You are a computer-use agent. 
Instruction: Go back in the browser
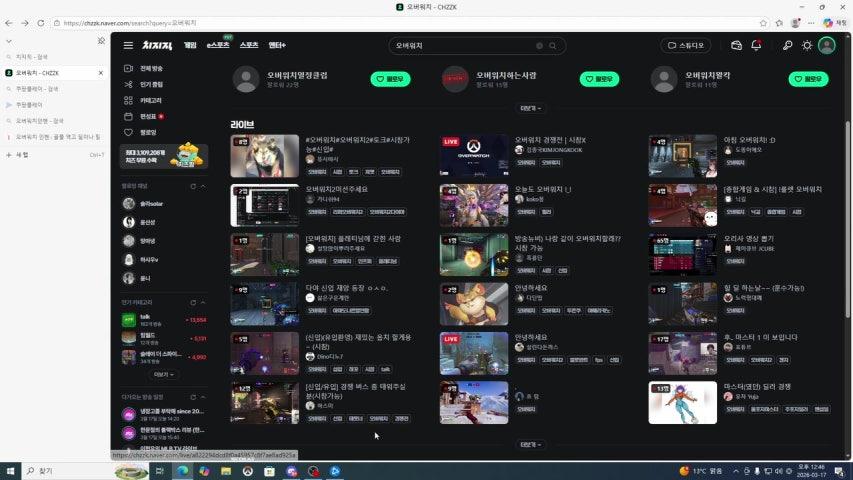tap(9, 23)
